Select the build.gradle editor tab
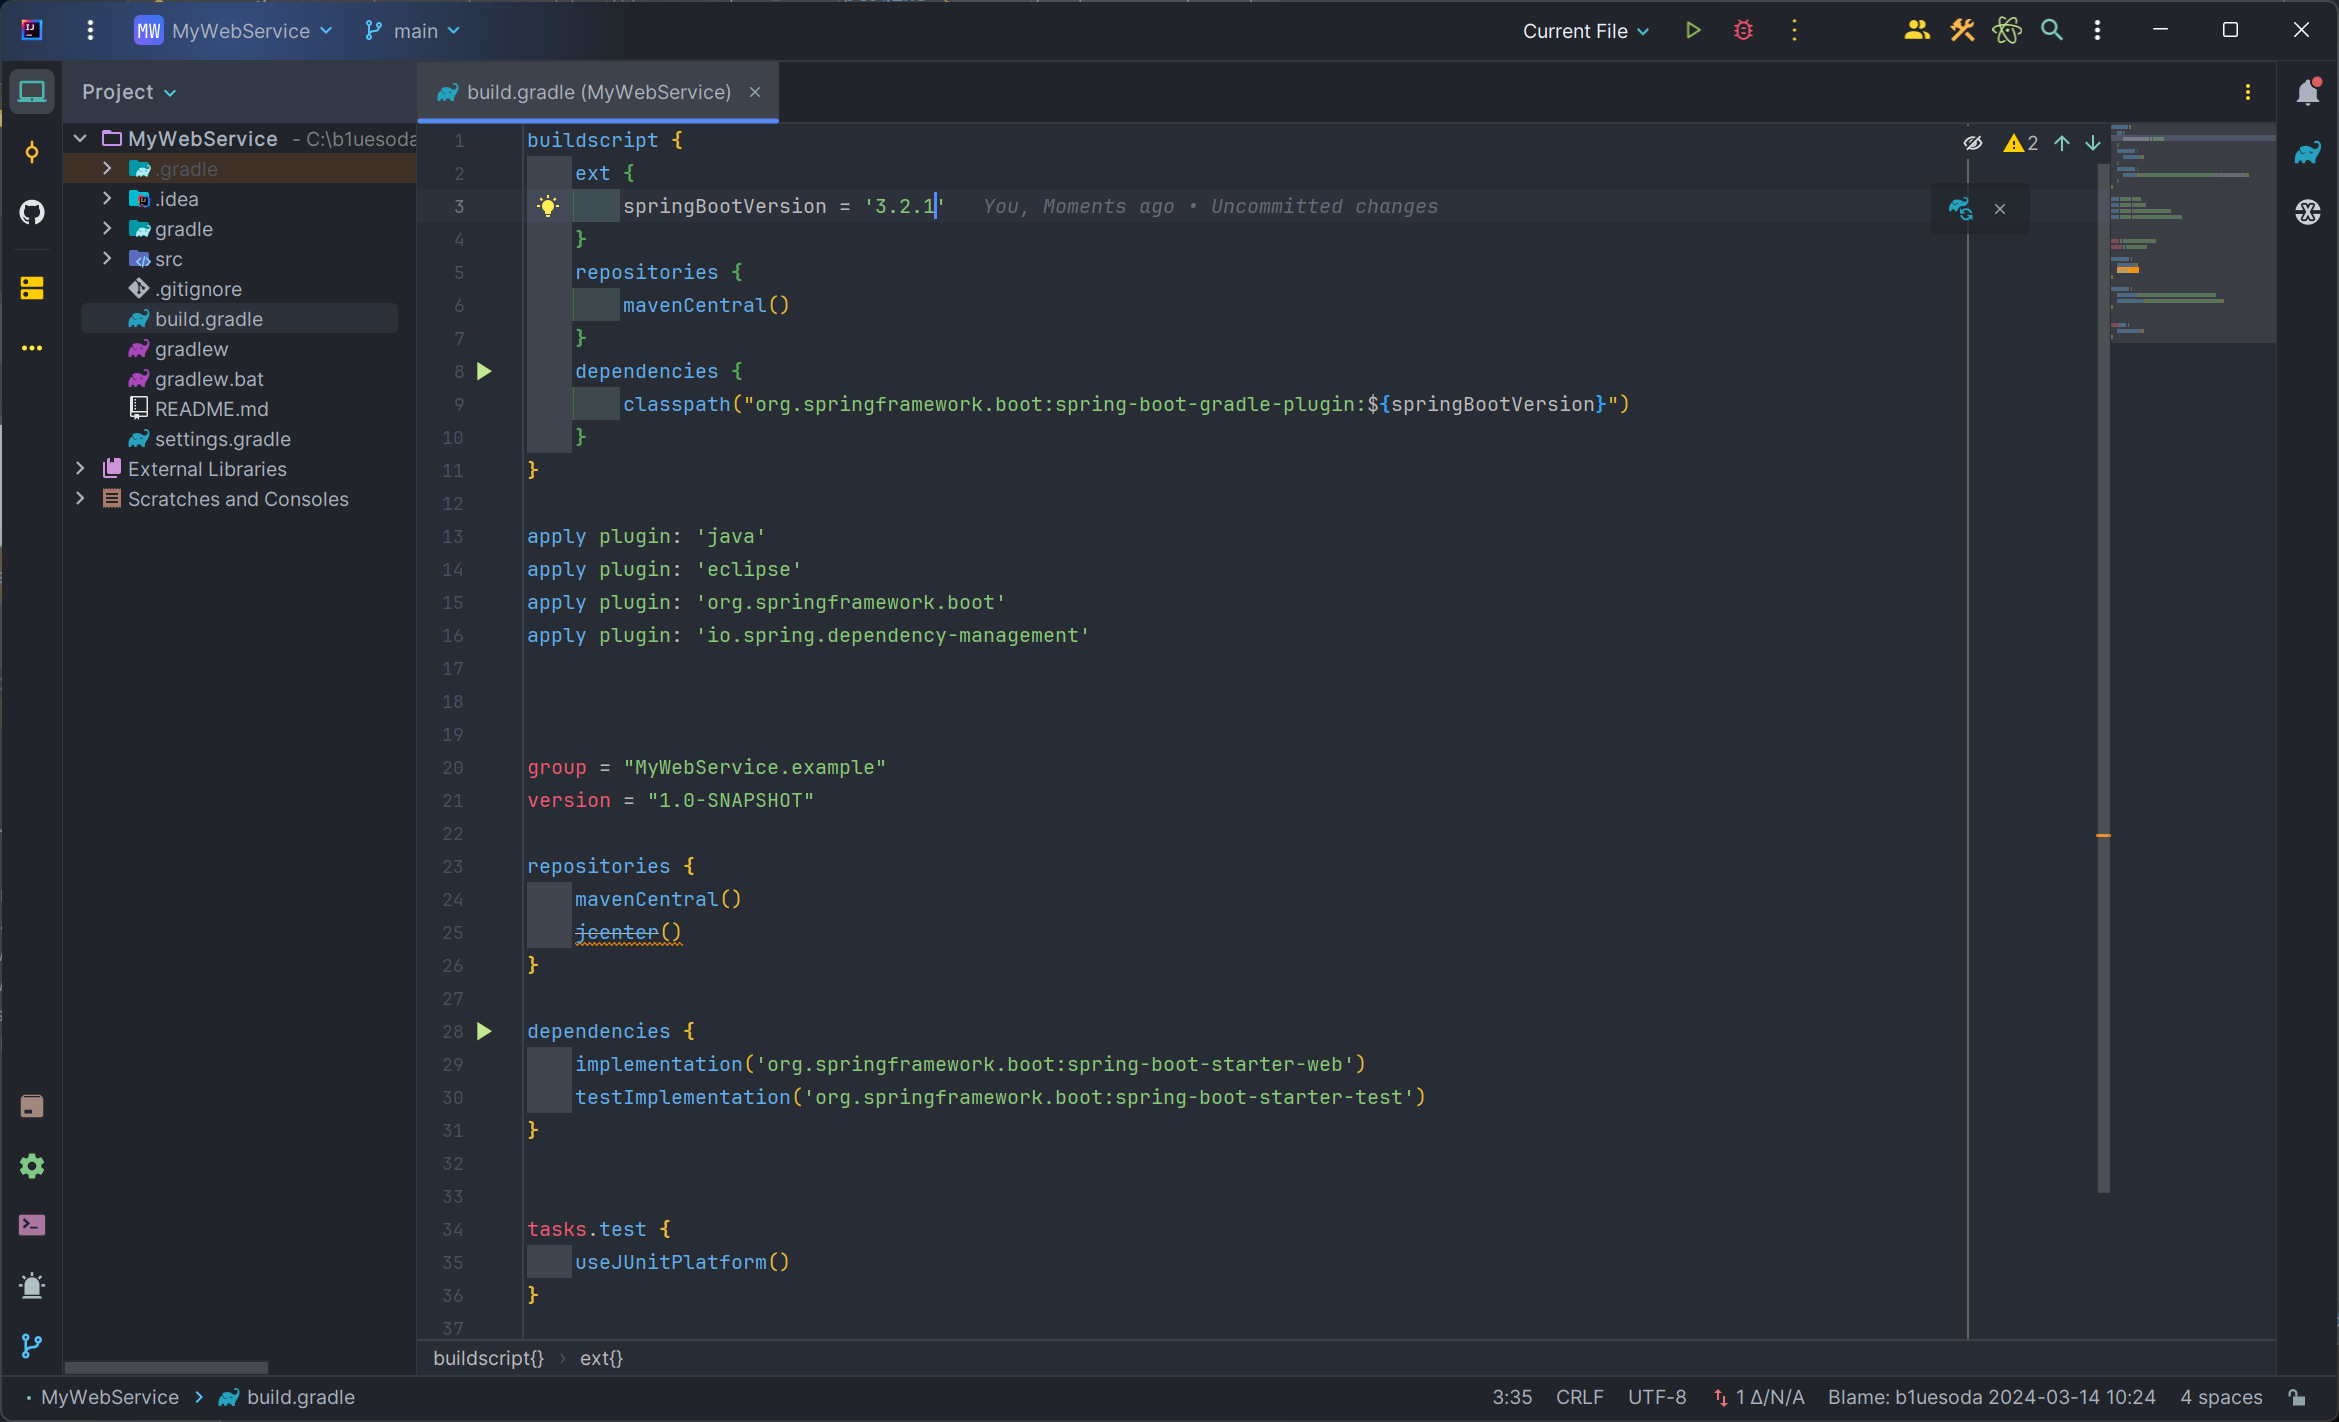Screen dimensions: 2339x1422 point(597,92)
